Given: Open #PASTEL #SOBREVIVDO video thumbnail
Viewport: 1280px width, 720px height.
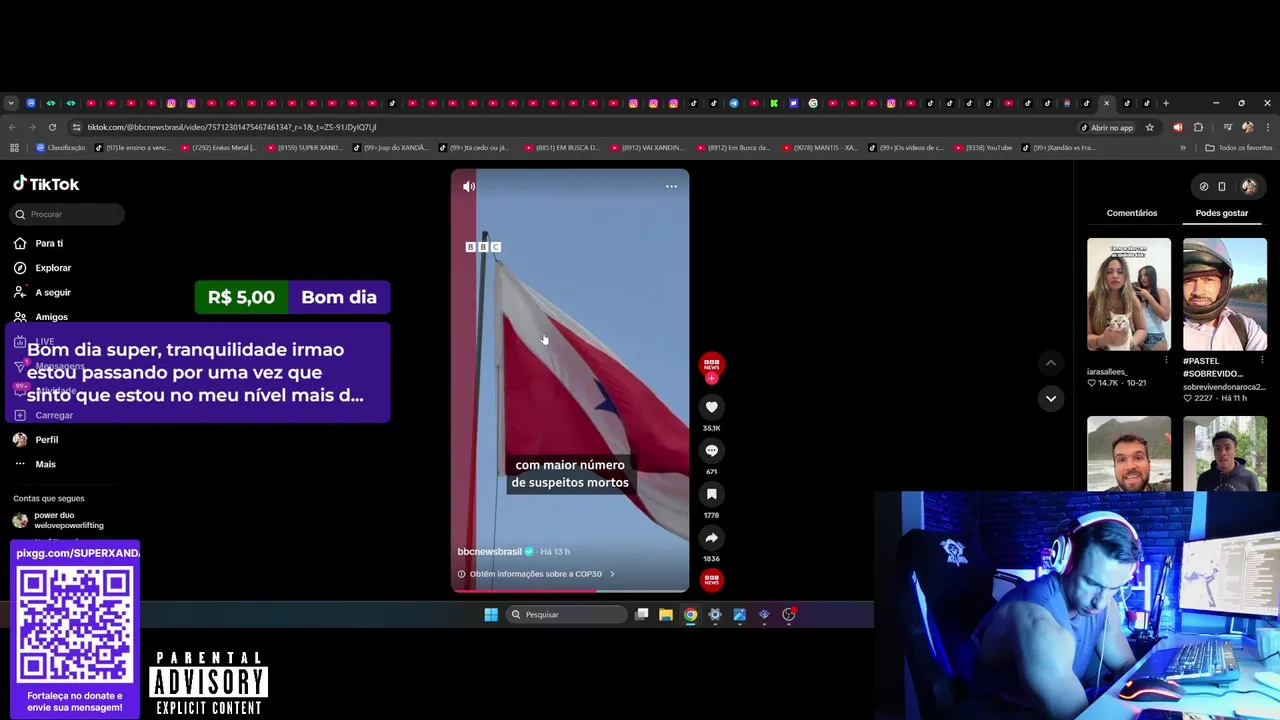Looking at the screenshot, I should click(1224, 294).
